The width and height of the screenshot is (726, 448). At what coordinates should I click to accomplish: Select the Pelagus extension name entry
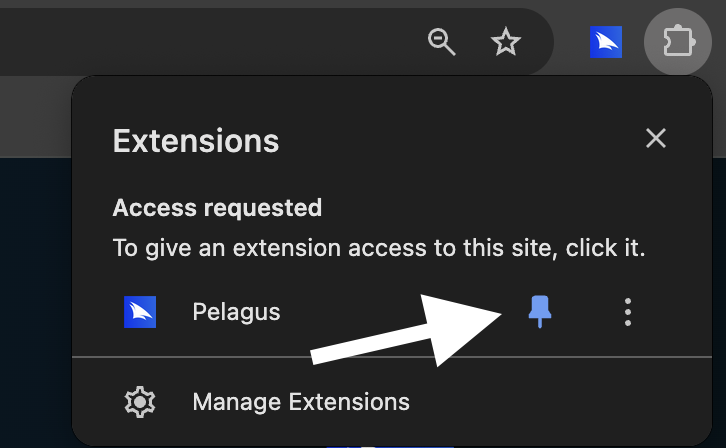click(x=236, y=312)
